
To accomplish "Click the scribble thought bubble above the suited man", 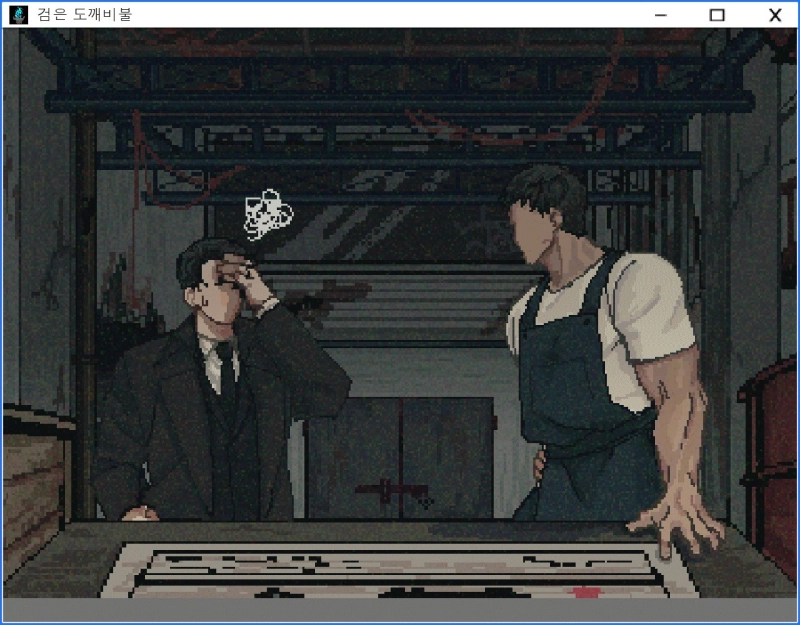I will click(268, 214).
